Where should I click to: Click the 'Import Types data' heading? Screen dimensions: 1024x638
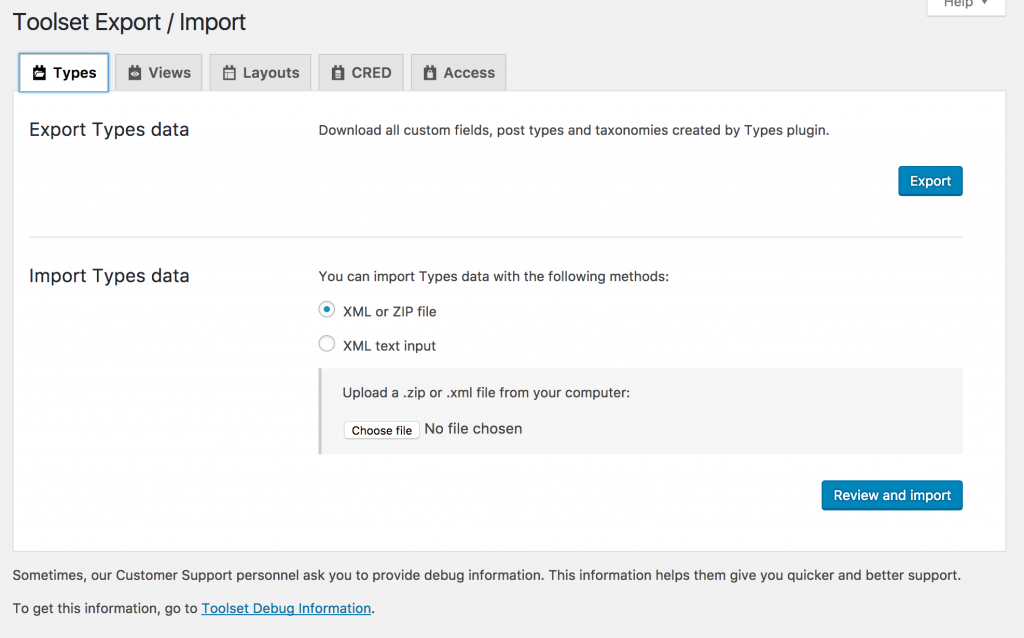click(109, 276)
